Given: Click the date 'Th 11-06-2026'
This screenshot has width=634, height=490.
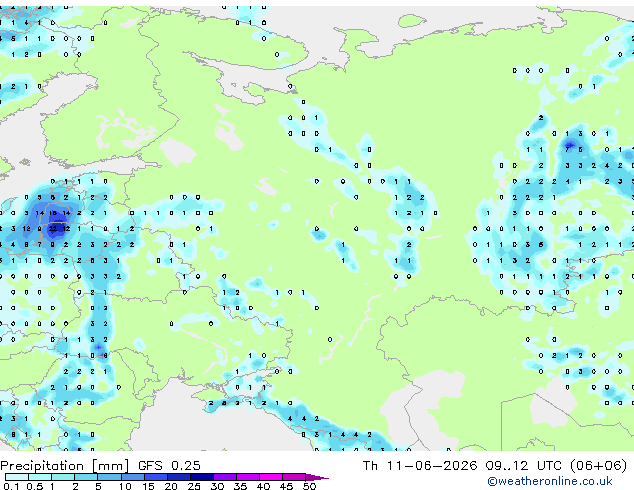Looking at the screenshot, I should pos(420,466).
